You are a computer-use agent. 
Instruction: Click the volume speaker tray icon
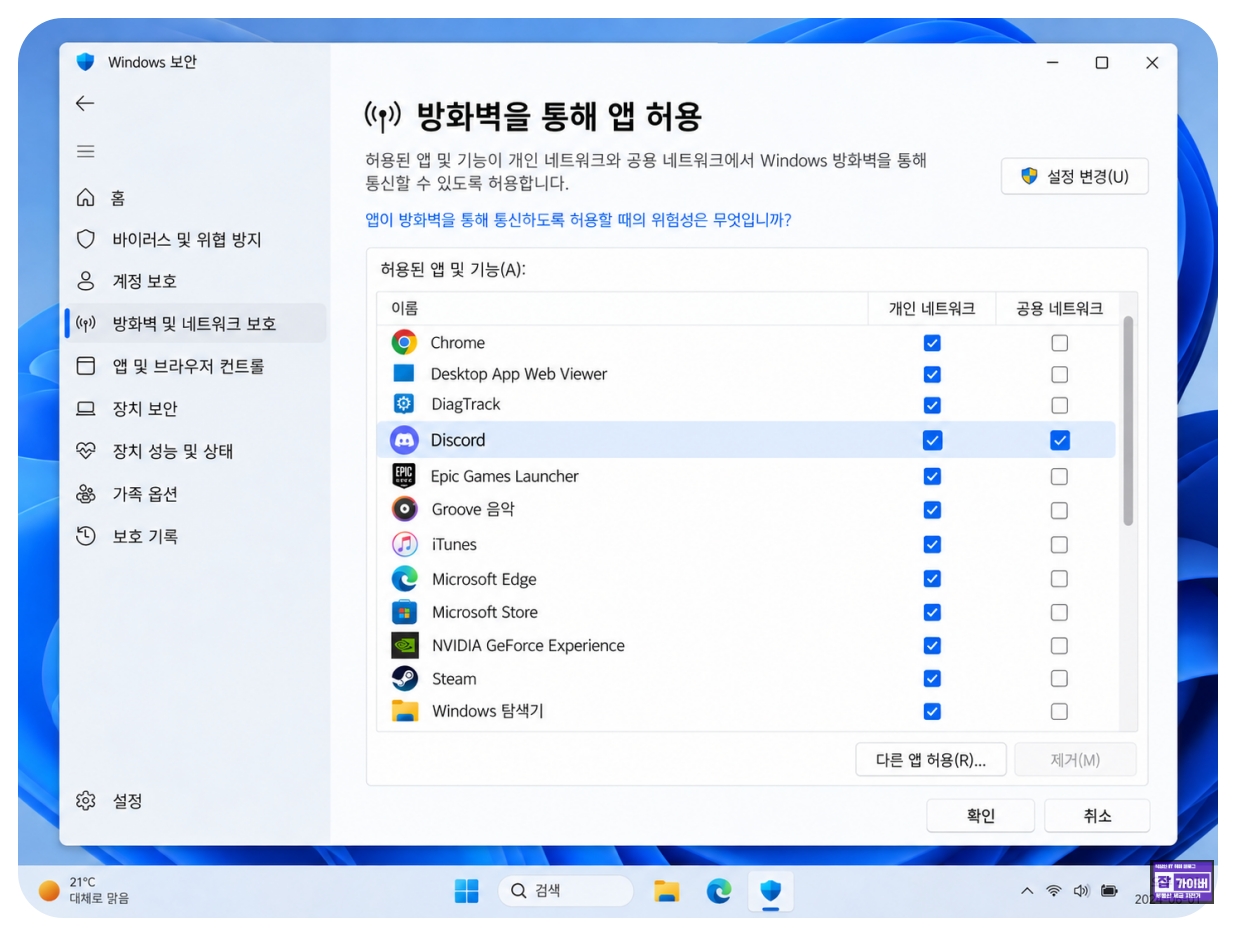click(x=1081, y=890)
